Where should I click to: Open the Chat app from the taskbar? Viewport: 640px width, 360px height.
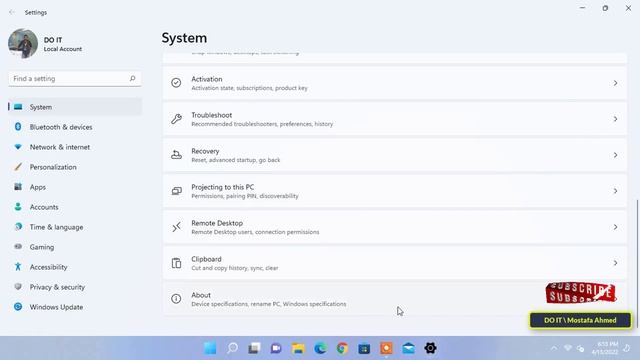tap(276, 348)
